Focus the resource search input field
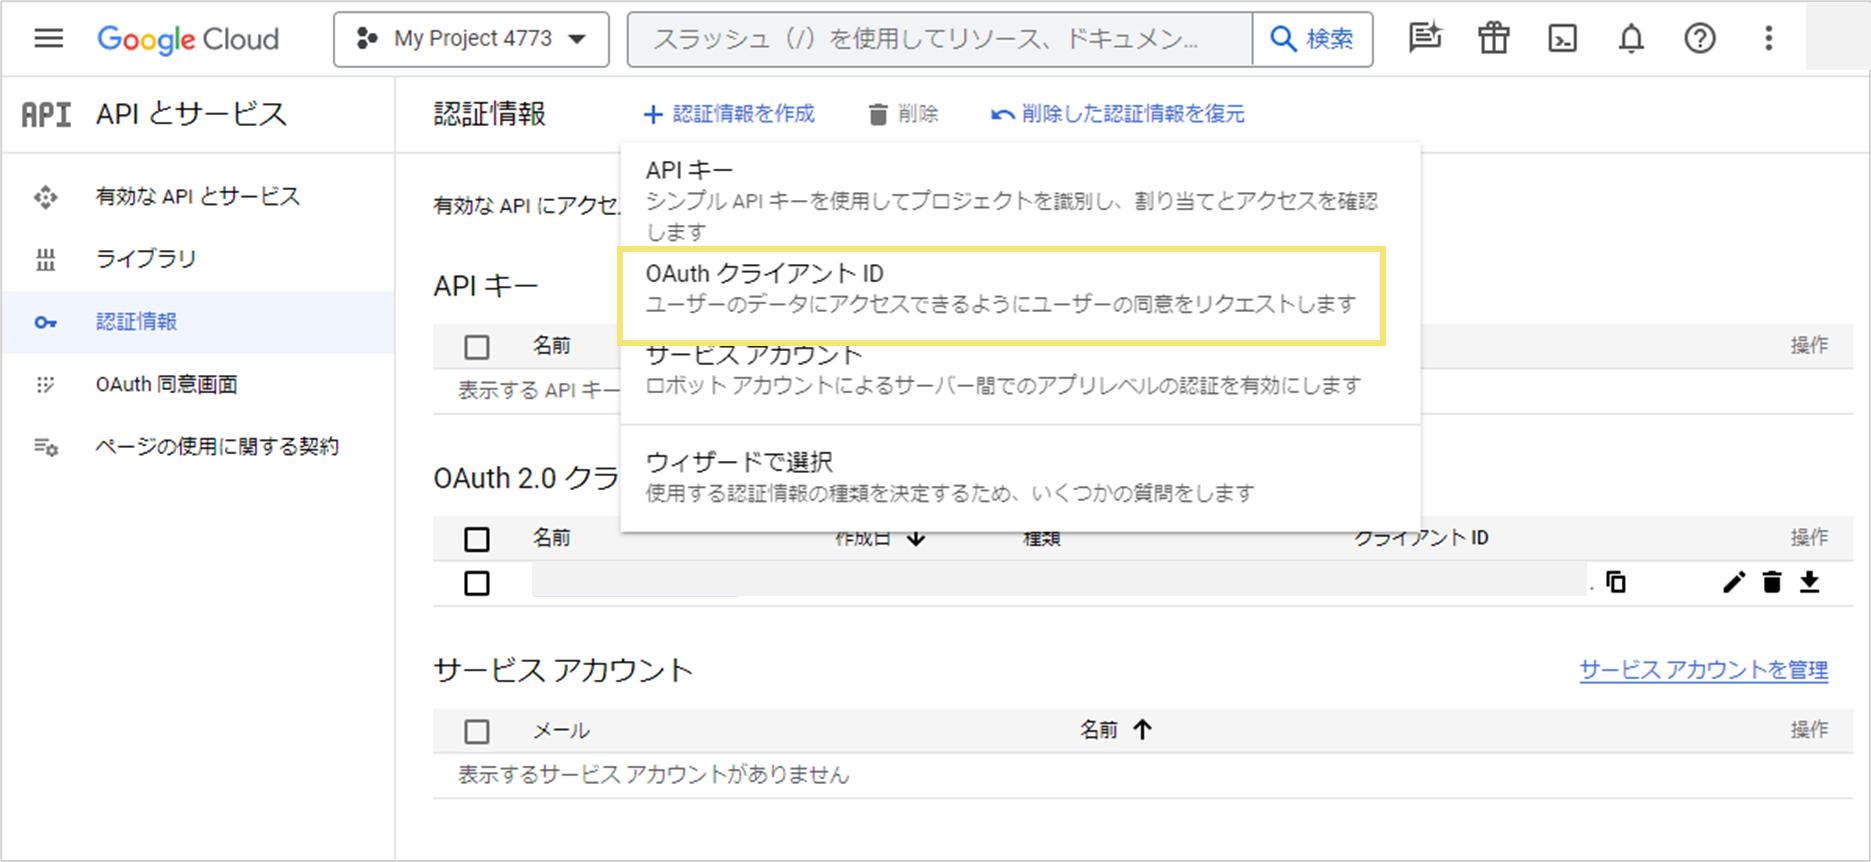Screen dimensions: 1871x862 pos(939,39)
